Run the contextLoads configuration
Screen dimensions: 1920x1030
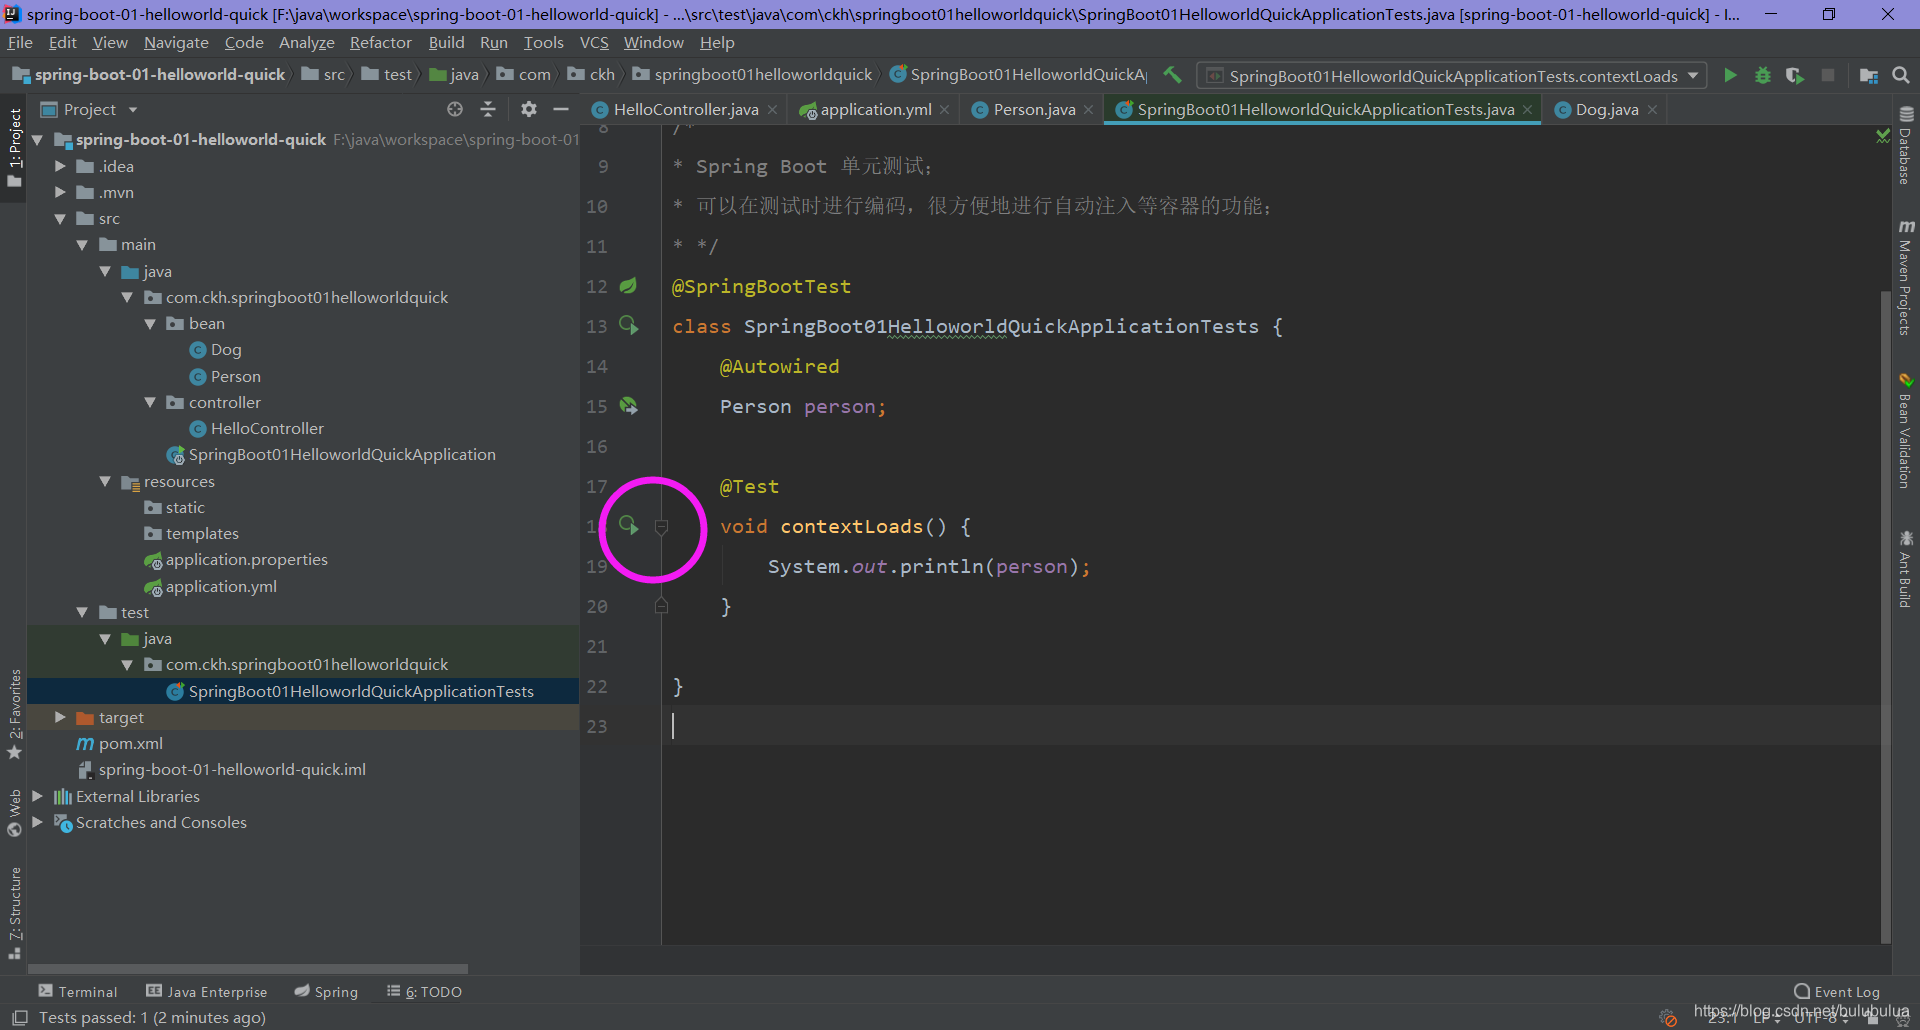1730,75
